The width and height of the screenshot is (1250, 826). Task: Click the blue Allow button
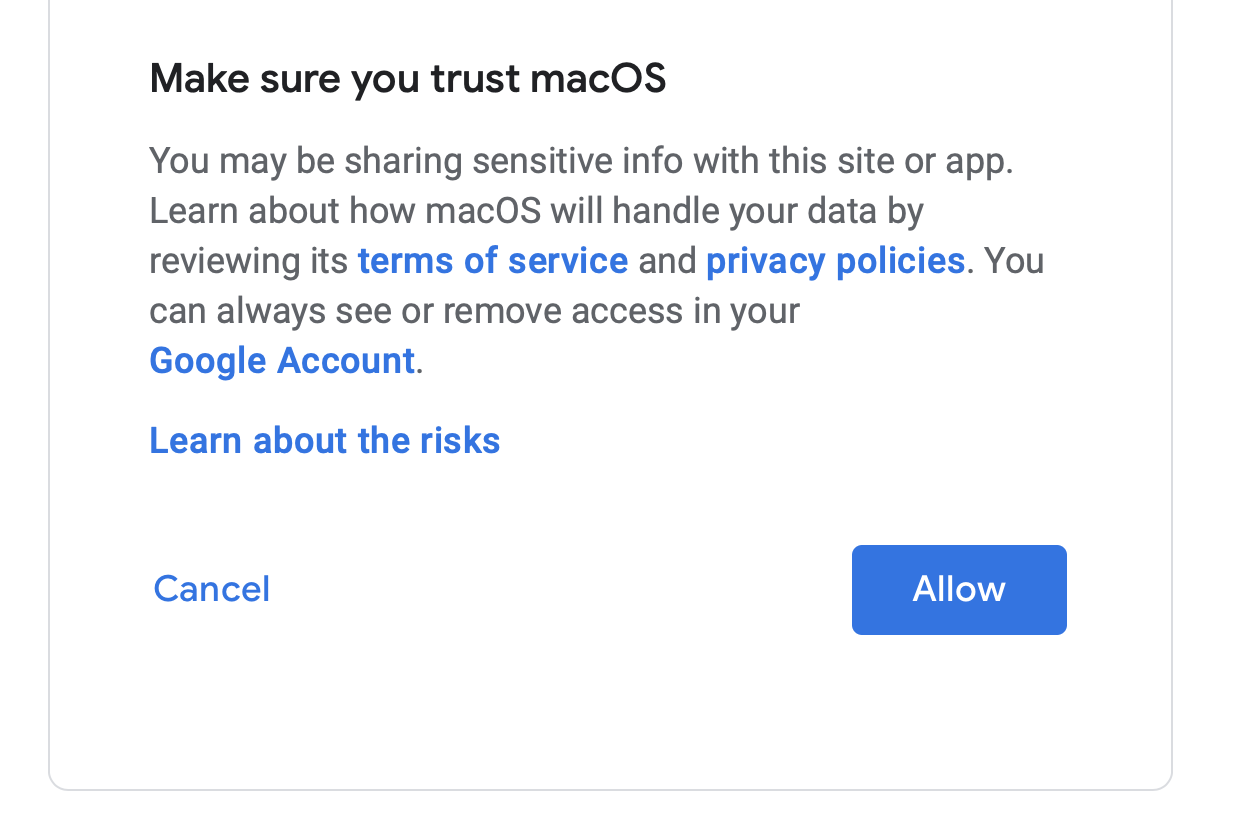[958, 589]
